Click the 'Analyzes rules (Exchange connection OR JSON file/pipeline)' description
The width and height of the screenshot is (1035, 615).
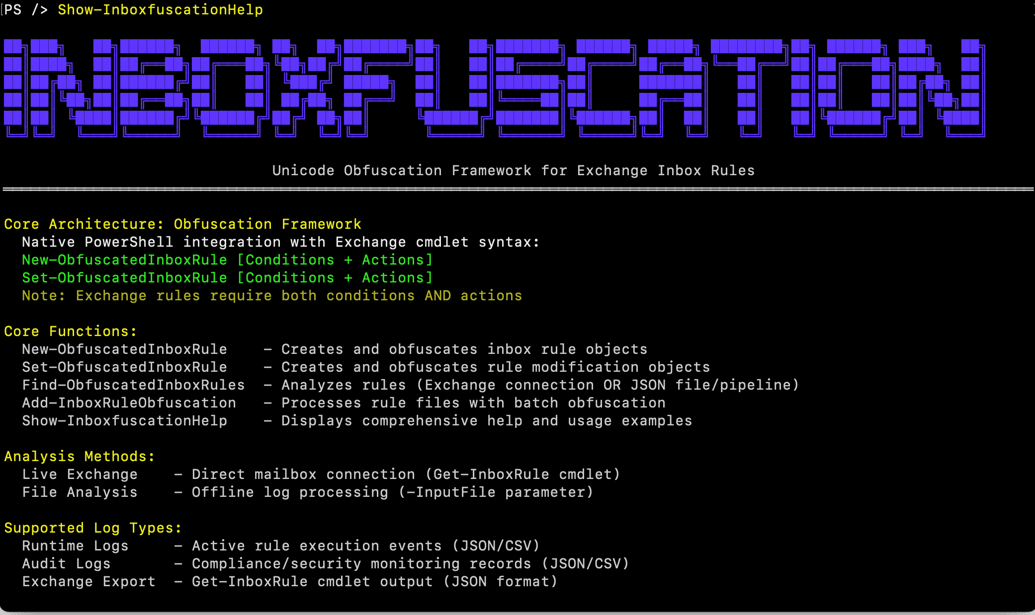tap(540, 385)
